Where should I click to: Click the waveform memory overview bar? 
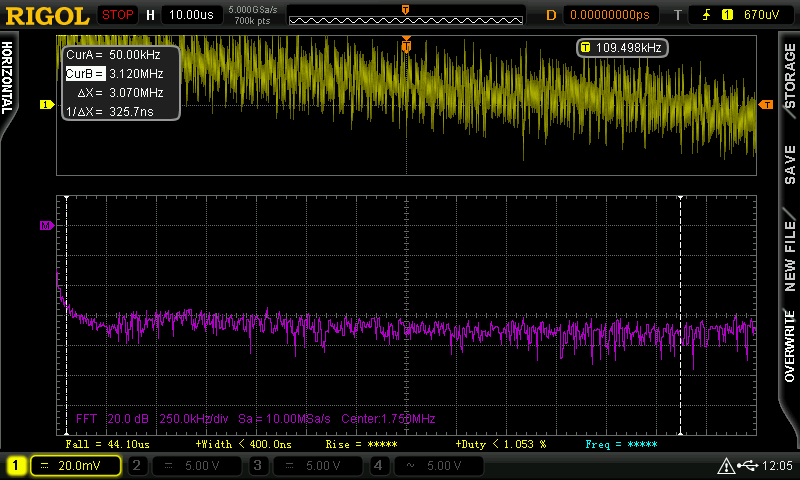406,20
